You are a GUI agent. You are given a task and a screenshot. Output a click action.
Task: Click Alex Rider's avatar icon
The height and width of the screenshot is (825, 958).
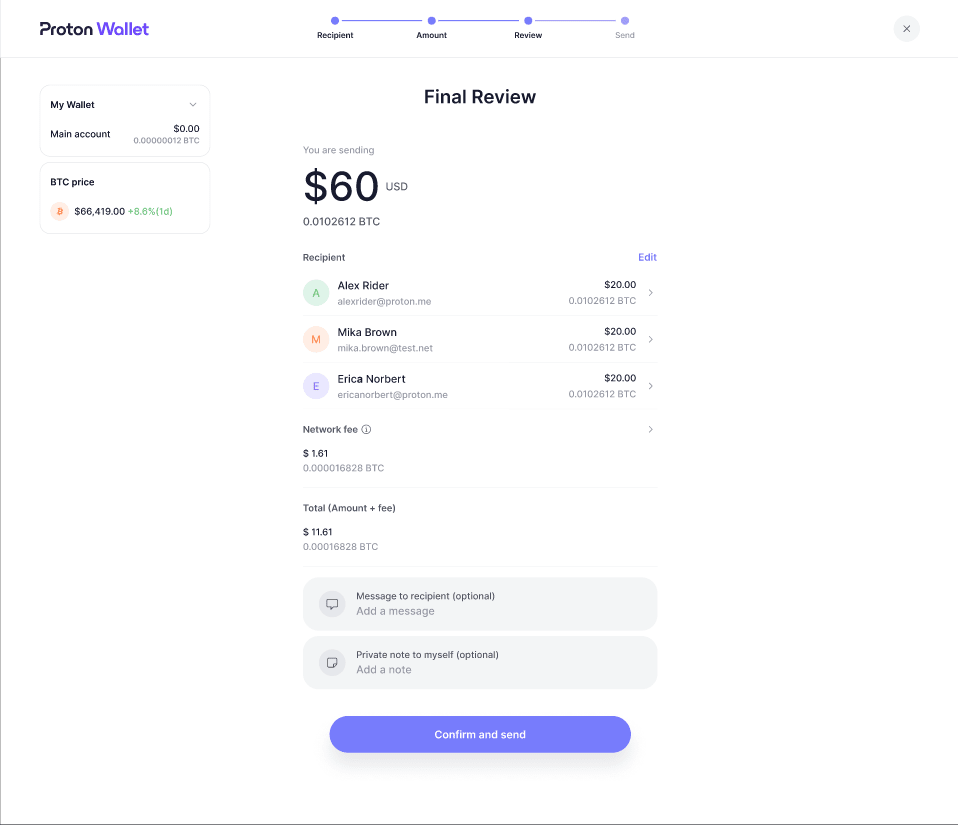click(316, 293)
